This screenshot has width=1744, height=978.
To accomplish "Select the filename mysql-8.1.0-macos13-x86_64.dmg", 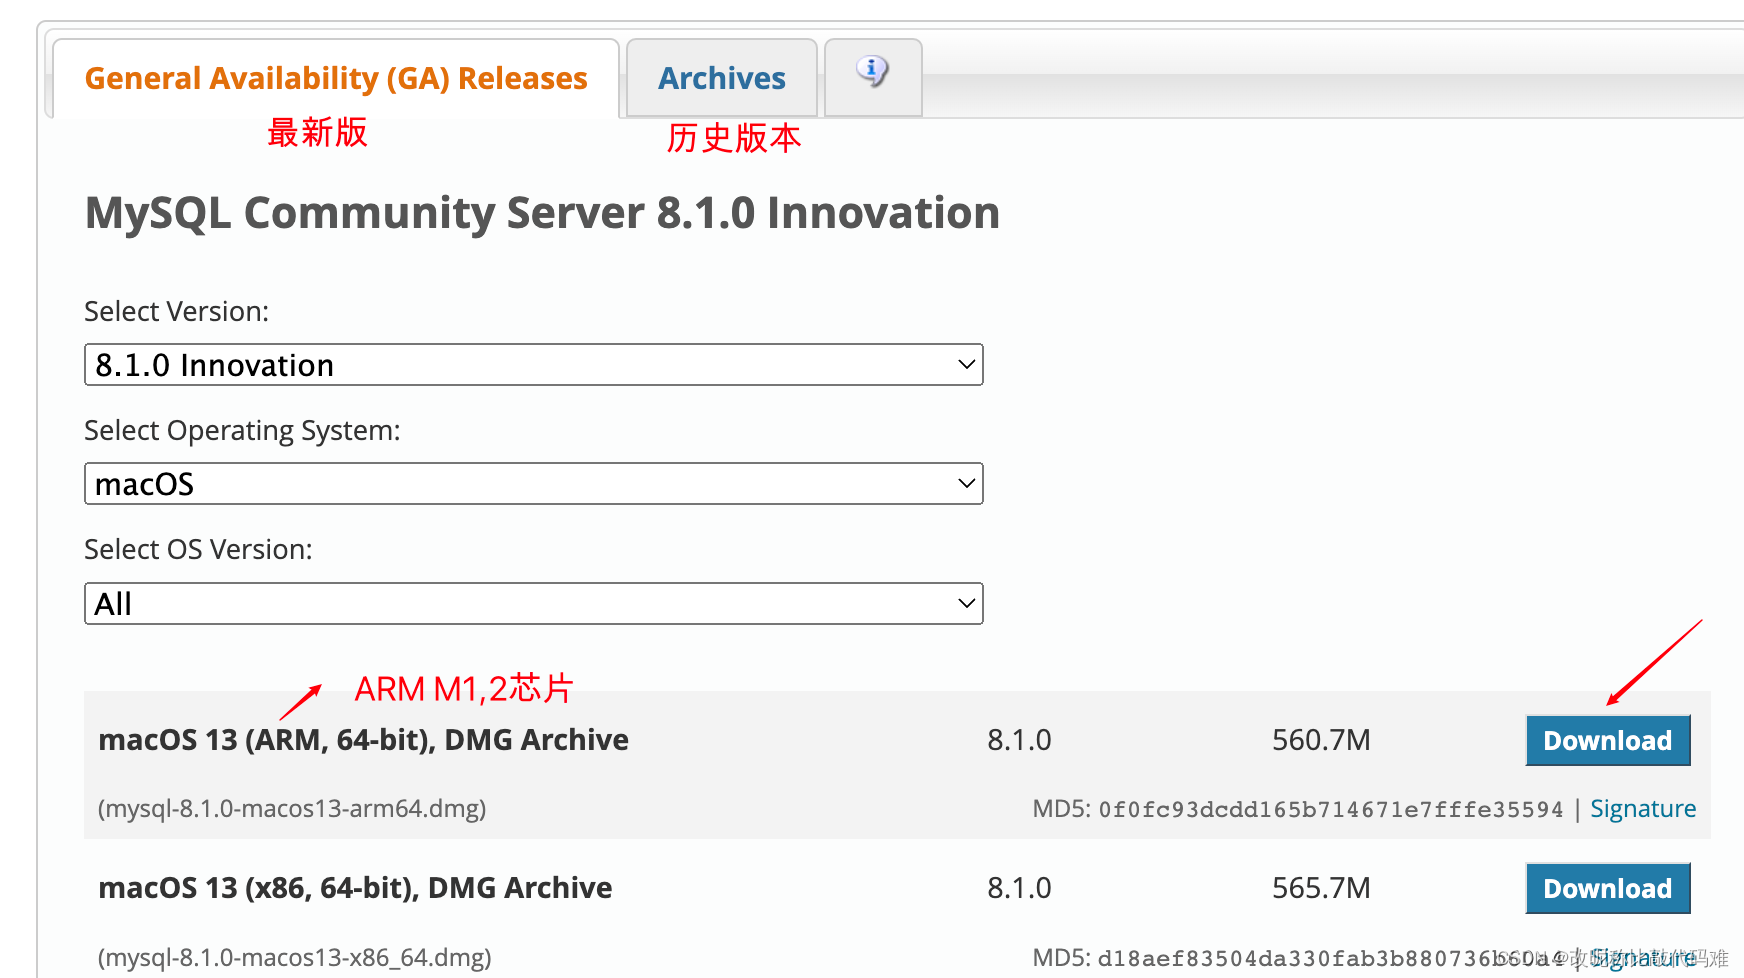I will coord(294,957).
